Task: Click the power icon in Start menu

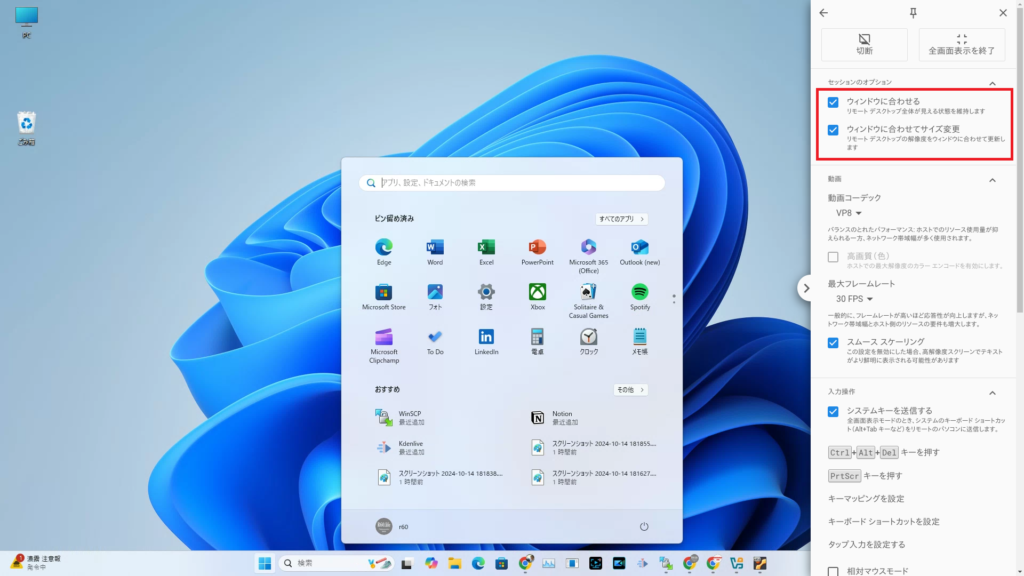Action: click(644, 526)
